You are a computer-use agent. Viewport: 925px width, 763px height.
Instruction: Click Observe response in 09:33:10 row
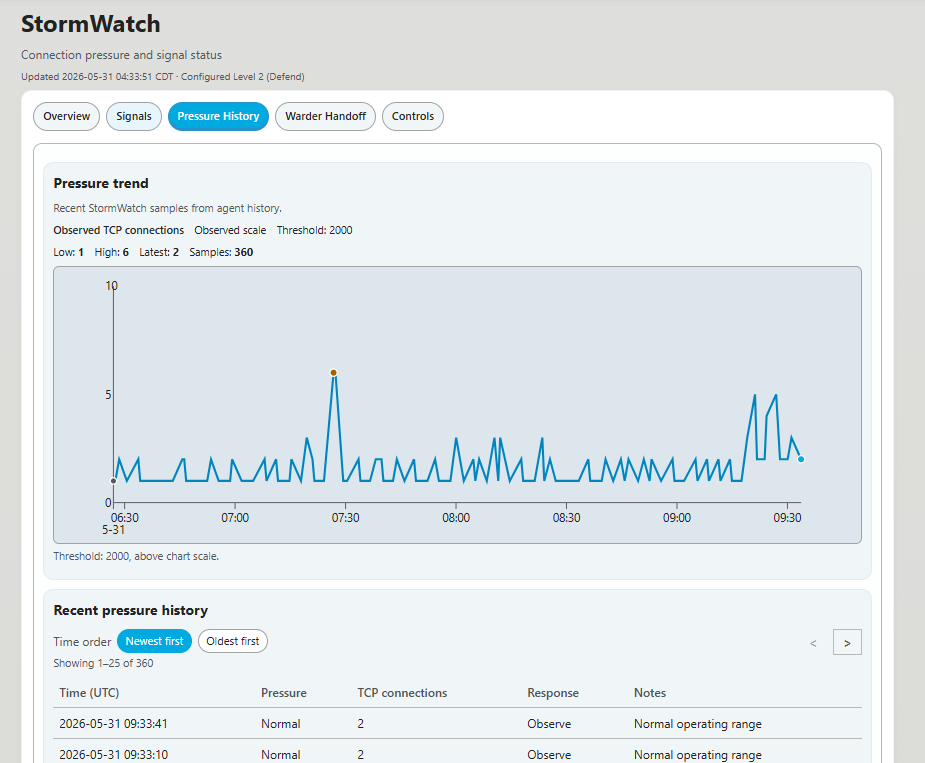pyautogui.click(x=549, y=754)
